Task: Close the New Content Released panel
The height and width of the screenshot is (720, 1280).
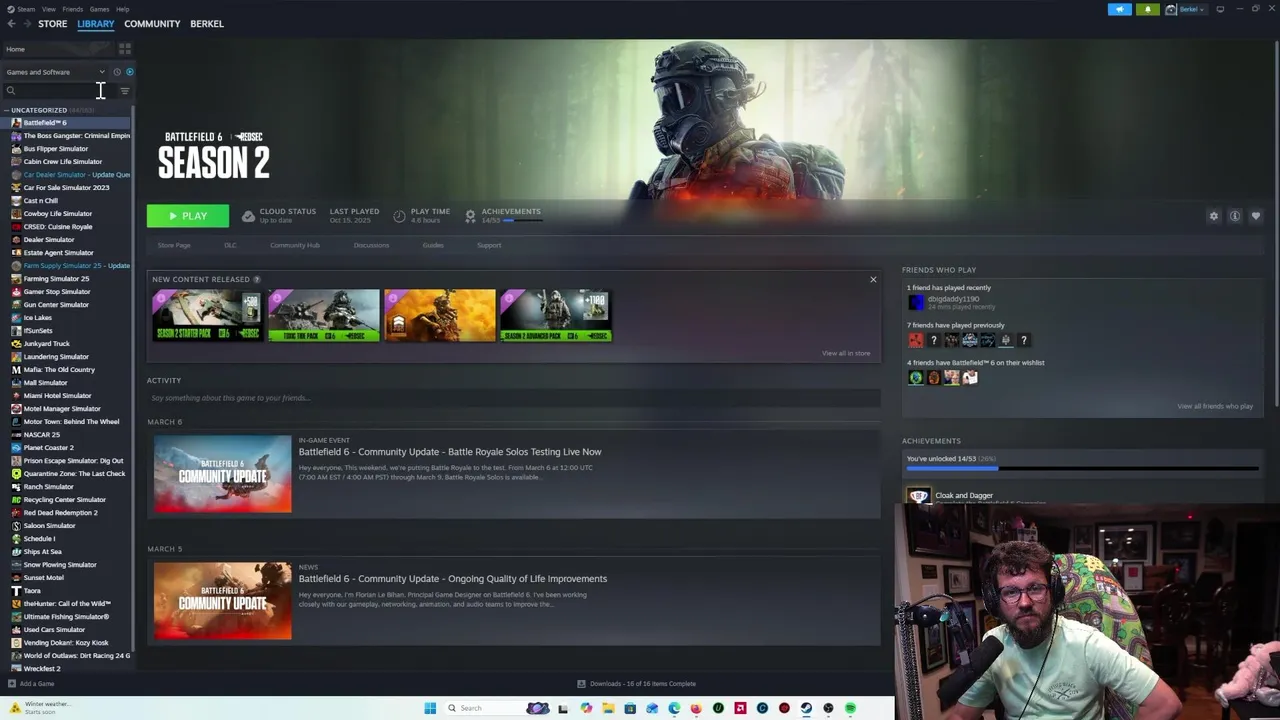Action: point(873,280)
